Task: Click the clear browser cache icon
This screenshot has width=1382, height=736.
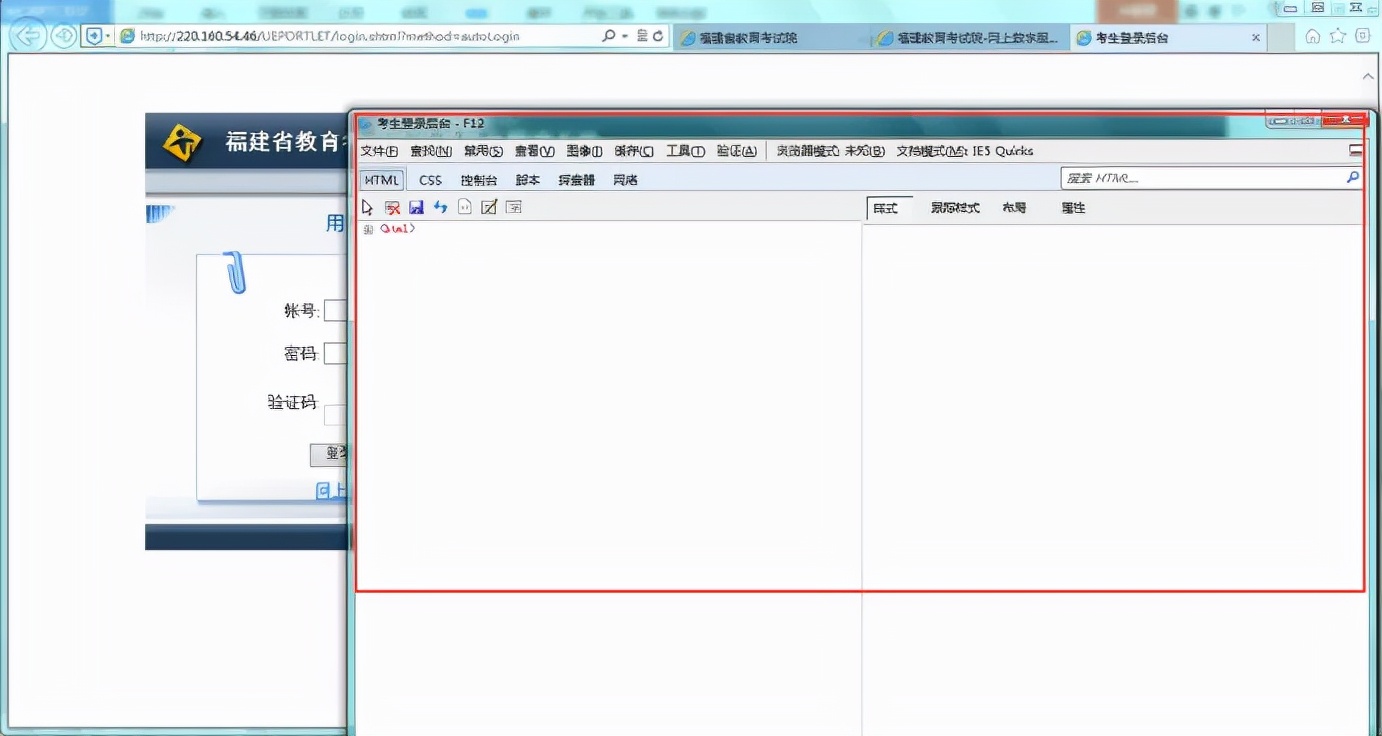Action: (x=392, y=206)
